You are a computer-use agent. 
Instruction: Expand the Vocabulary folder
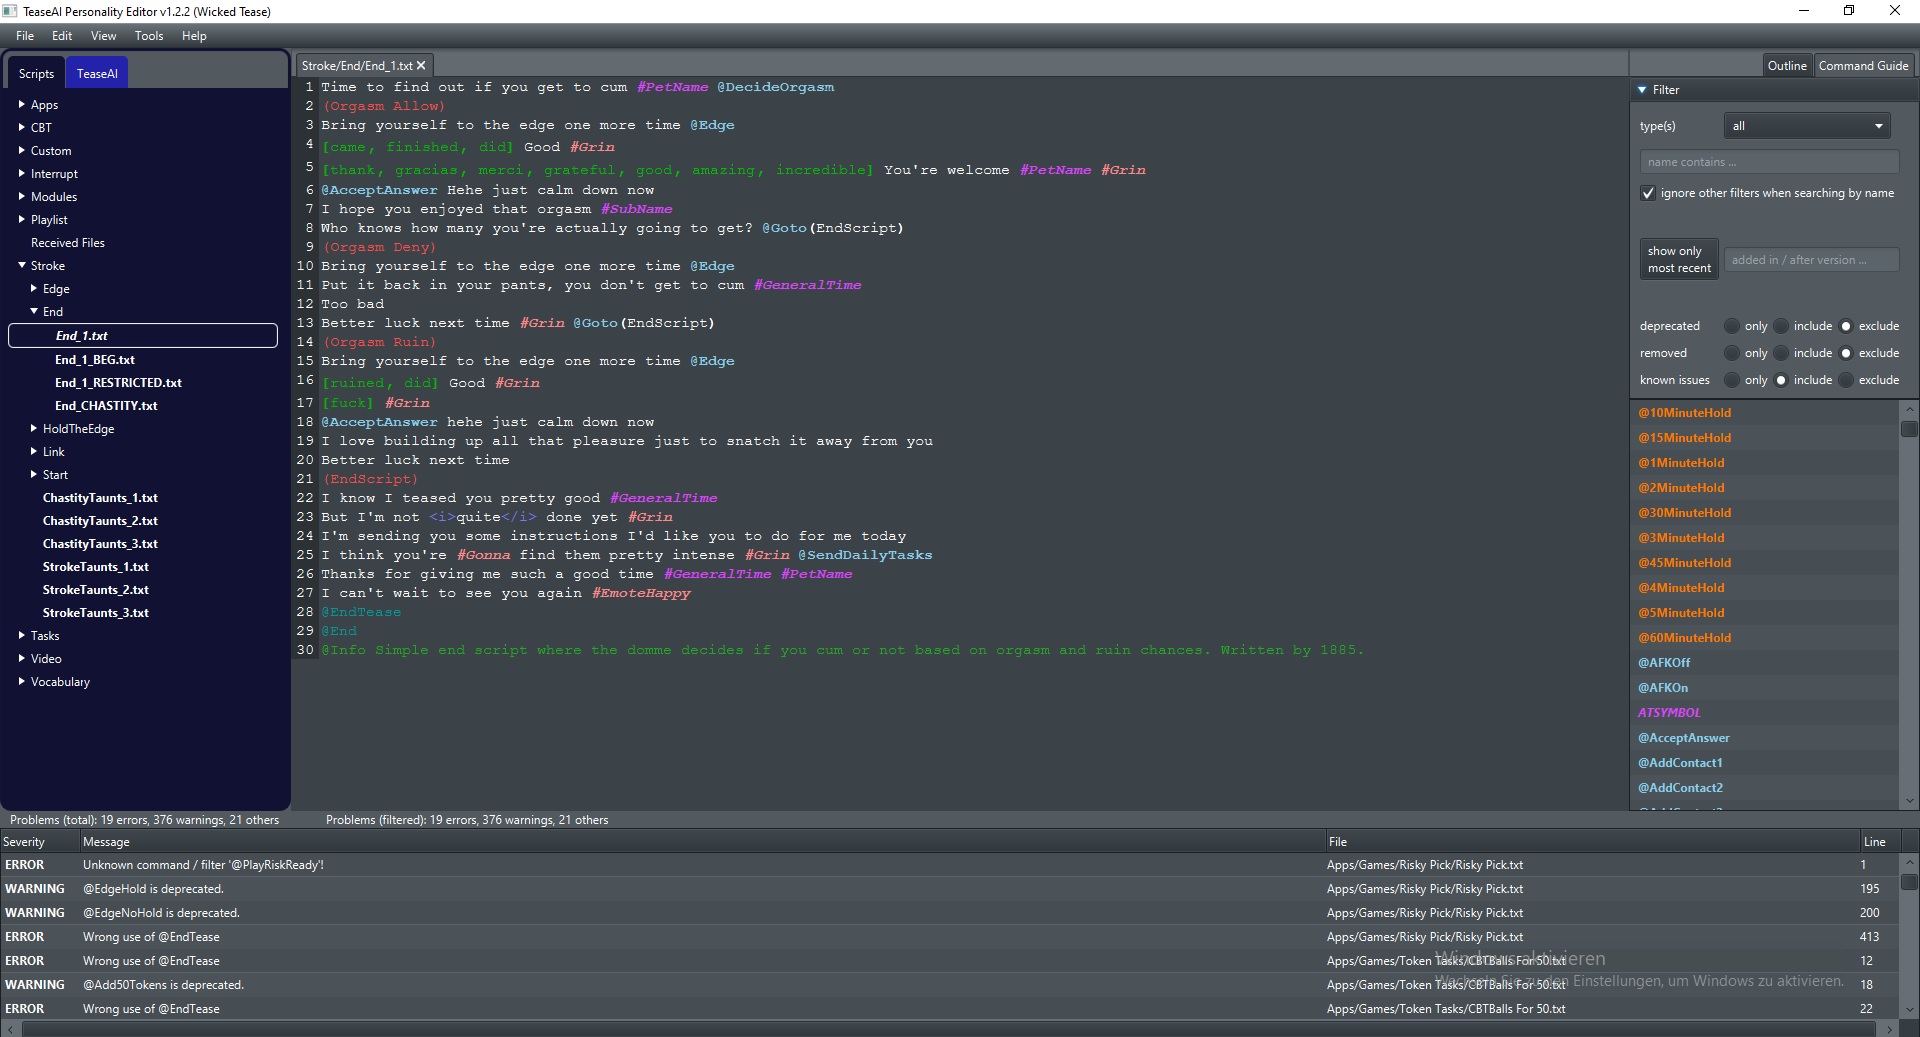(22, 681)
